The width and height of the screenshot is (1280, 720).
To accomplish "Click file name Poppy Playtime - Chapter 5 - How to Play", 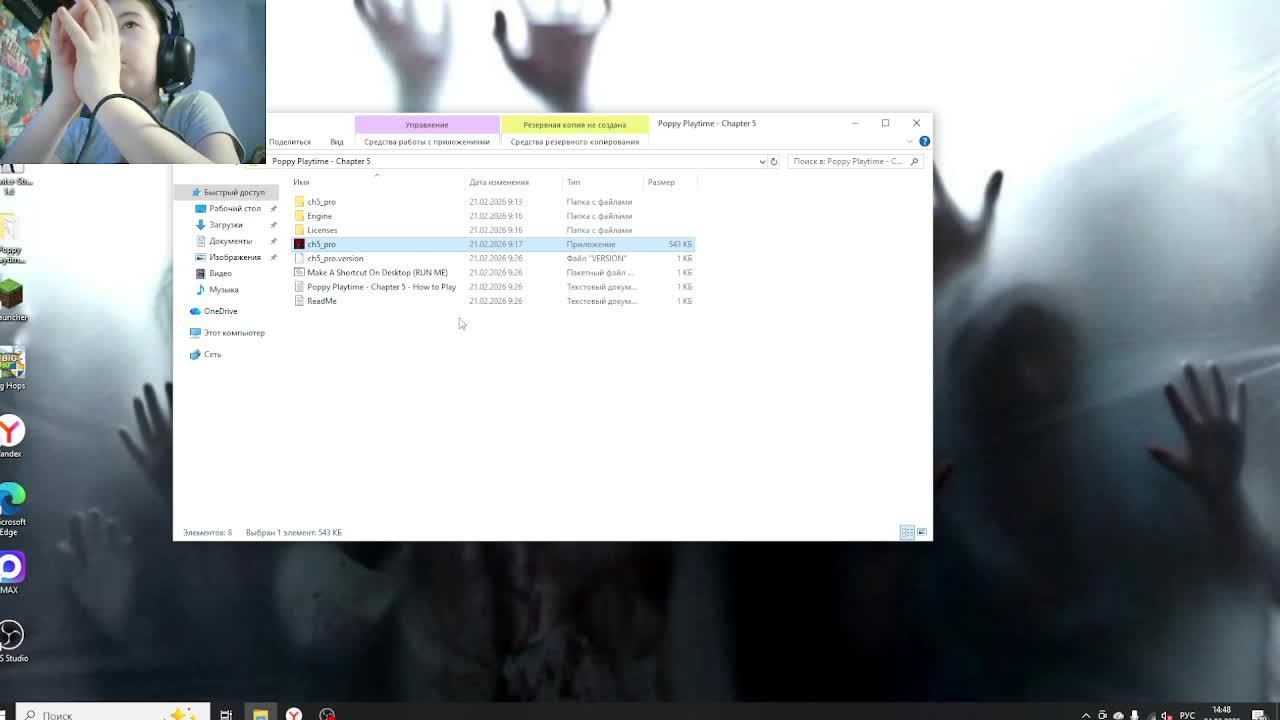I will click(381, 287).
